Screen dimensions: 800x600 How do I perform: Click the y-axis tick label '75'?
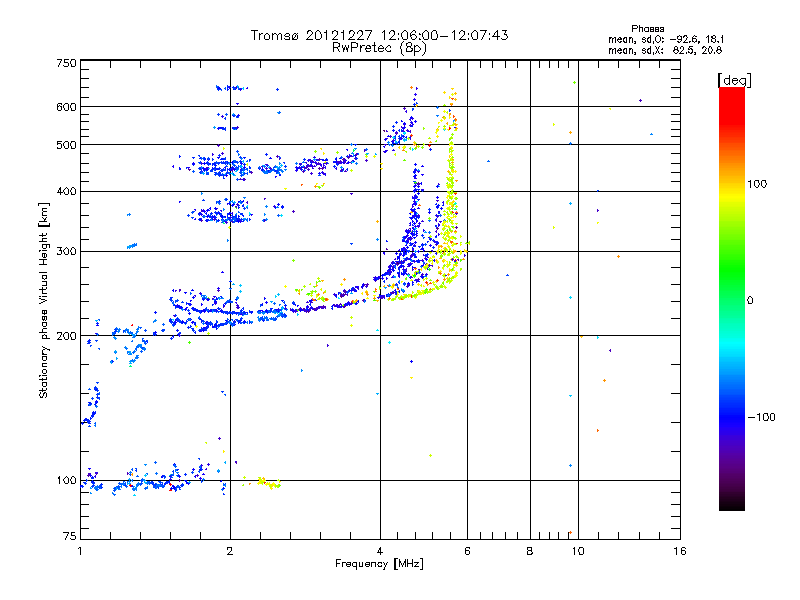70,536
